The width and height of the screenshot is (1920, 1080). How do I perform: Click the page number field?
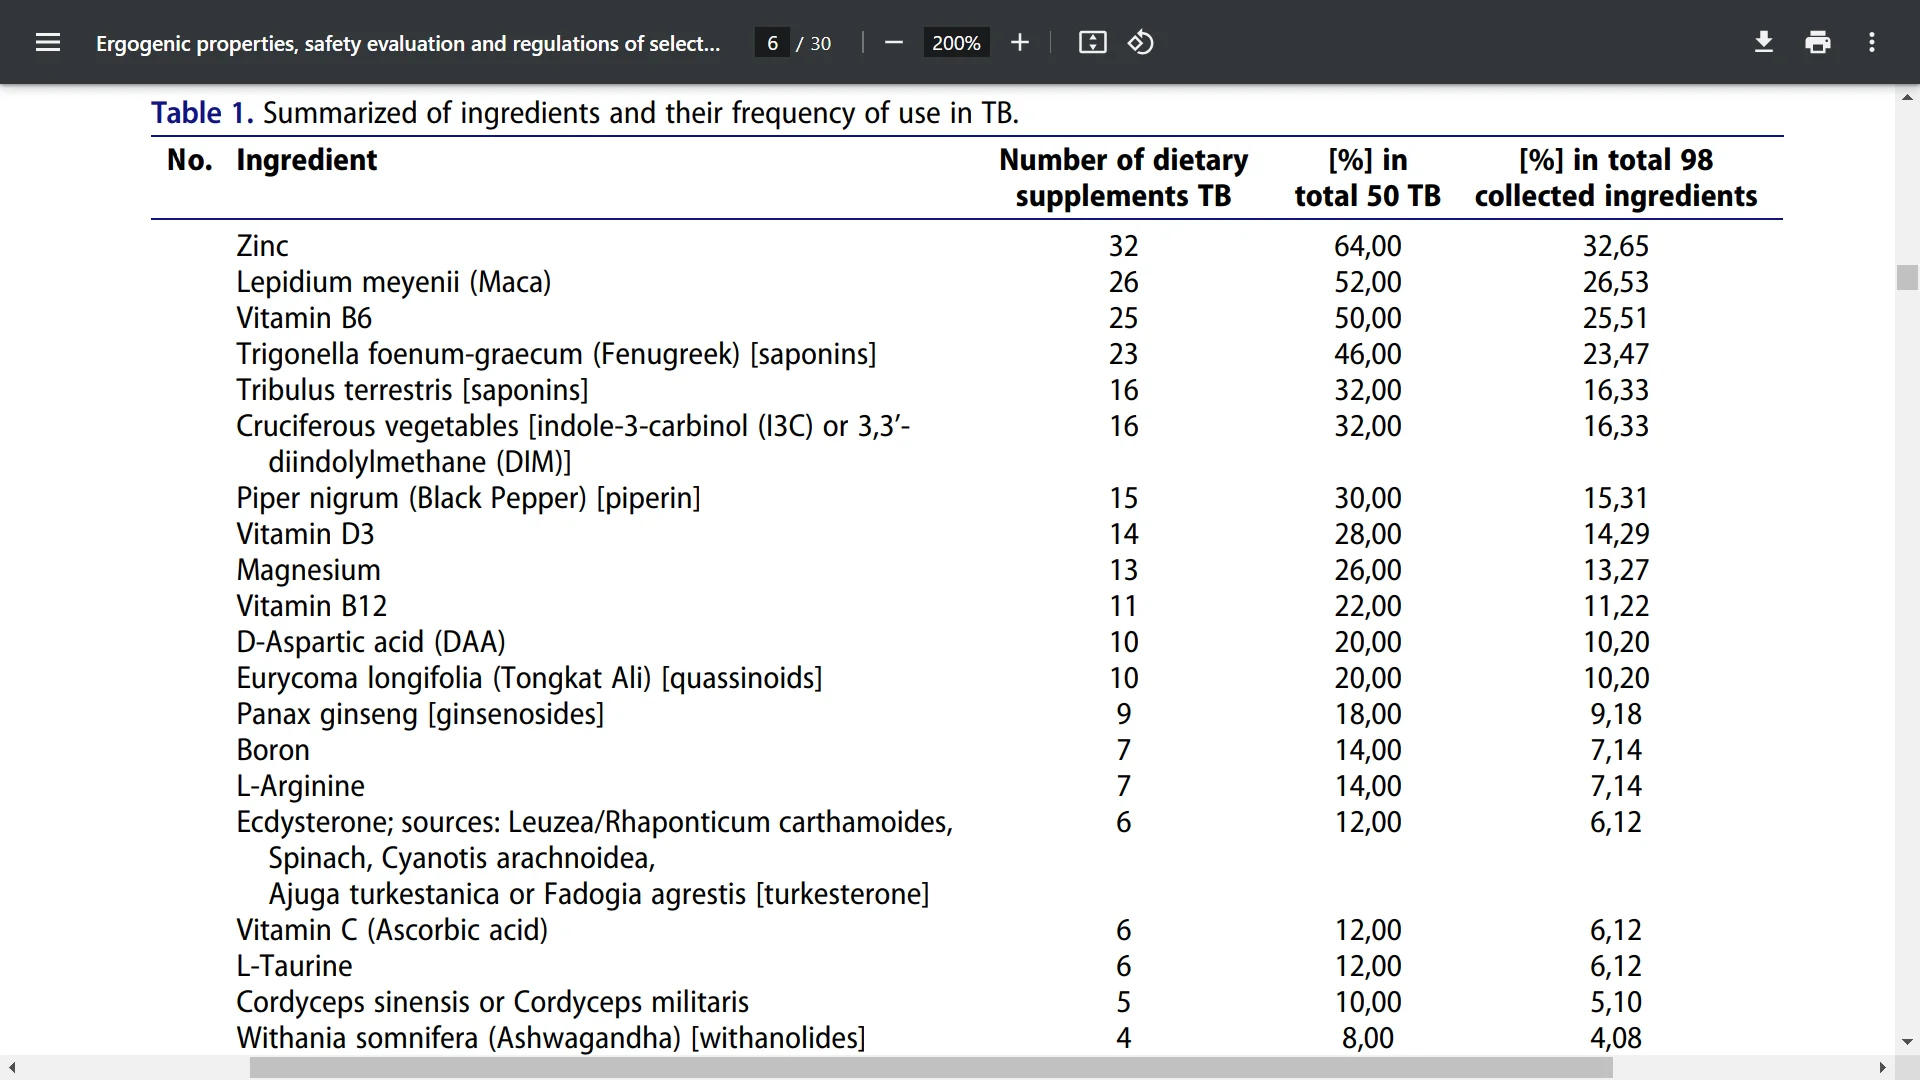tap(772, 43)
